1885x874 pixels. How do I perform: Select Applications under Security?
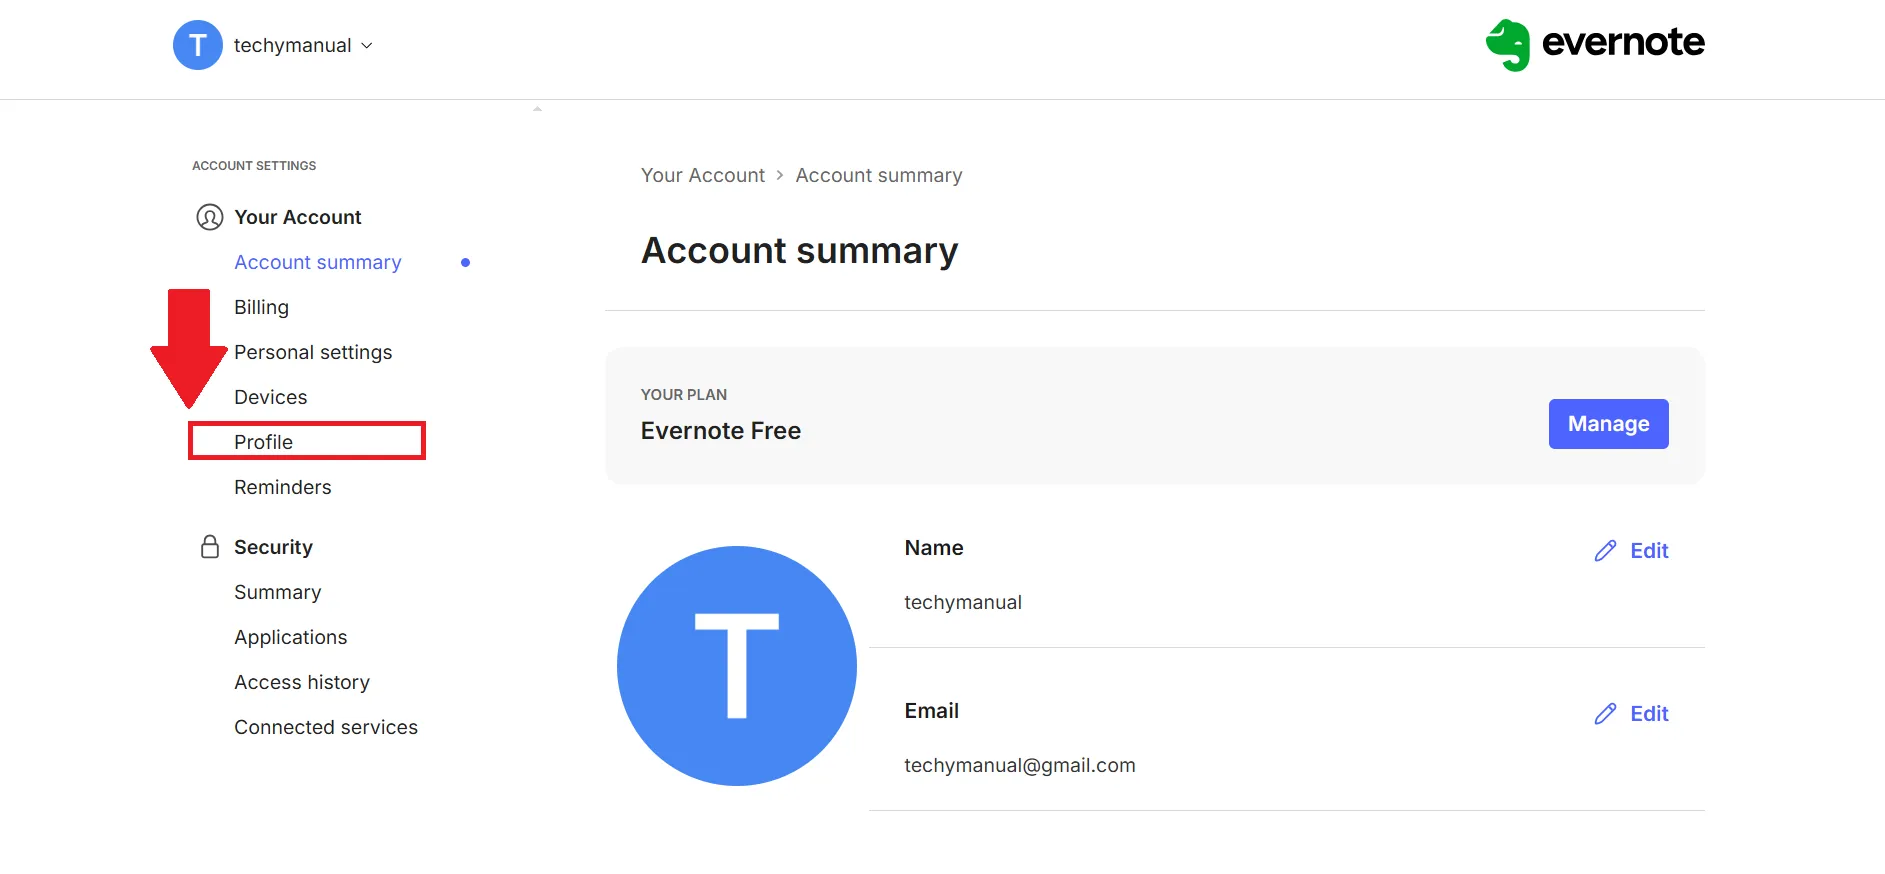(291, 636)
